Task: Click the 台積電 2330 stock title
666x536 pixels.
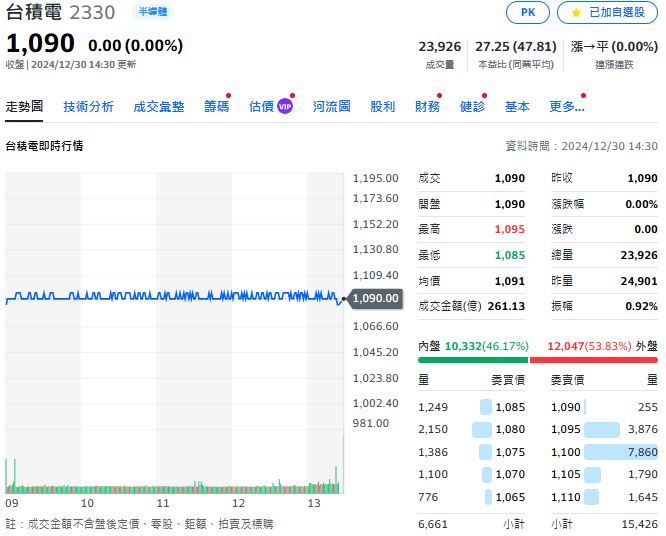Action: tap(60, 12)
